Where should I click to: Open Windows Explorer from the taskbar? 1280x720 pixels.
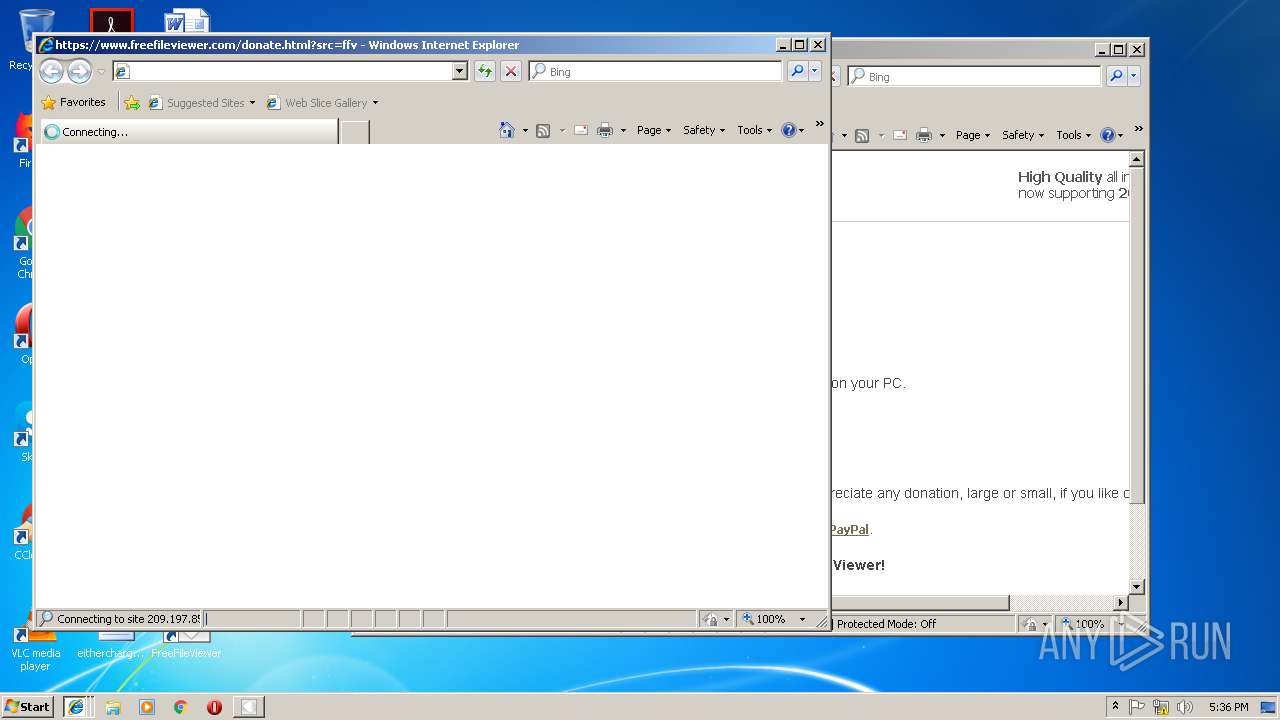pyautogui.click(x=113, y=707)
